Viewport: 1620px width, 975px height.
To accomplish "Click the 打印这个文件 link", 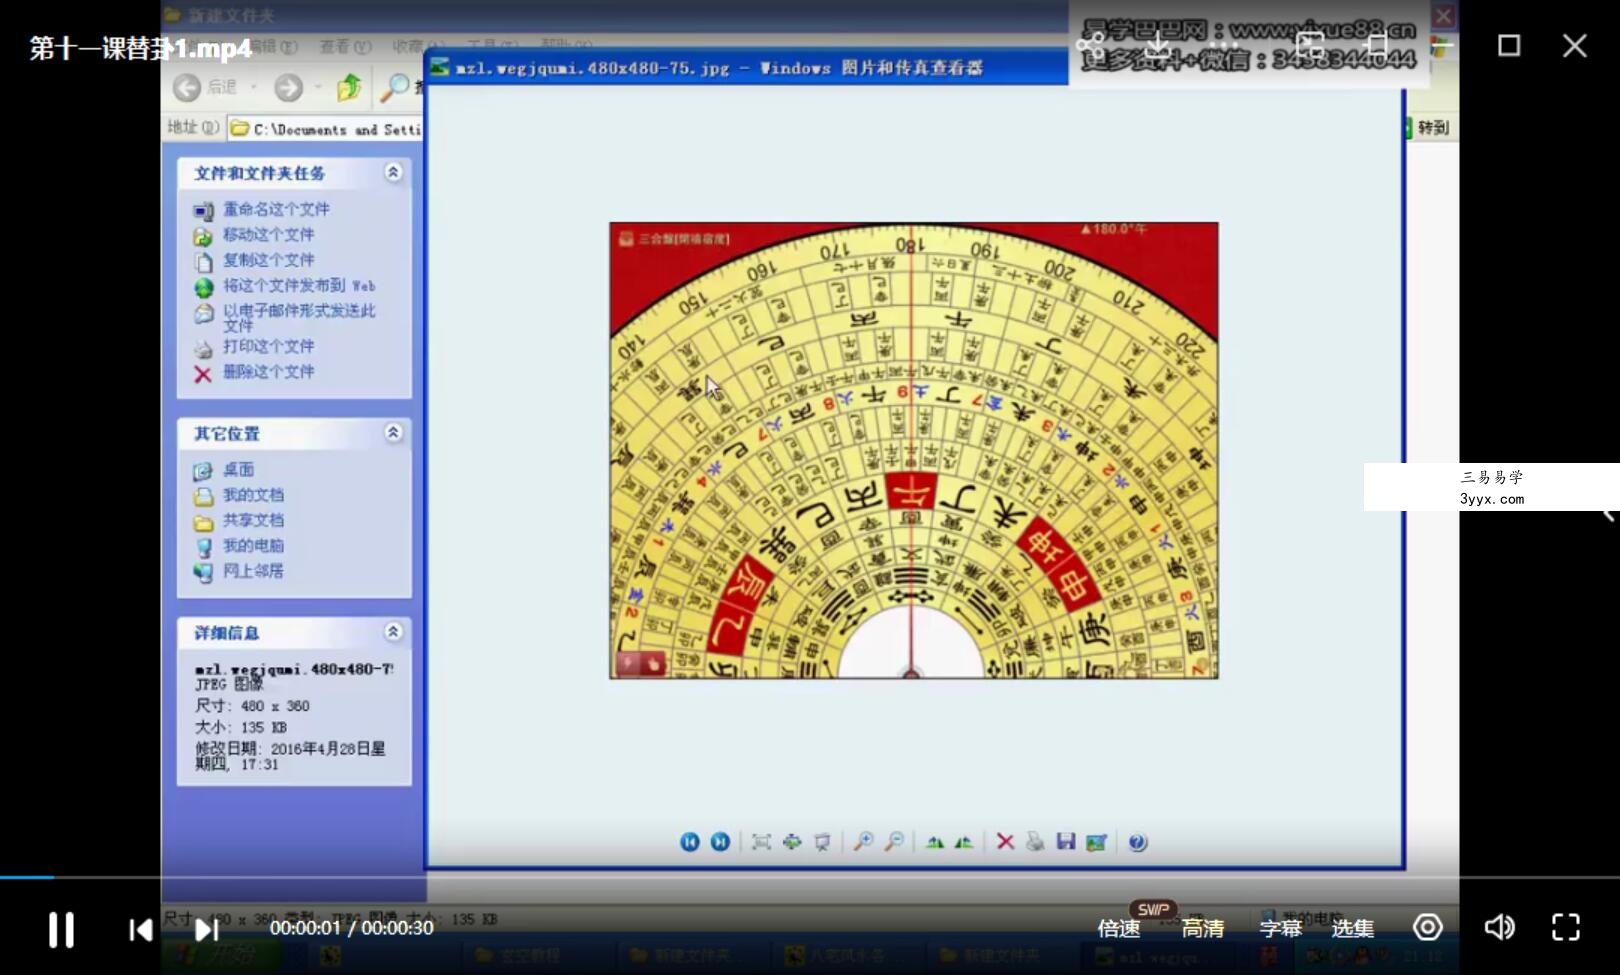I will click(x=268, y=346).
